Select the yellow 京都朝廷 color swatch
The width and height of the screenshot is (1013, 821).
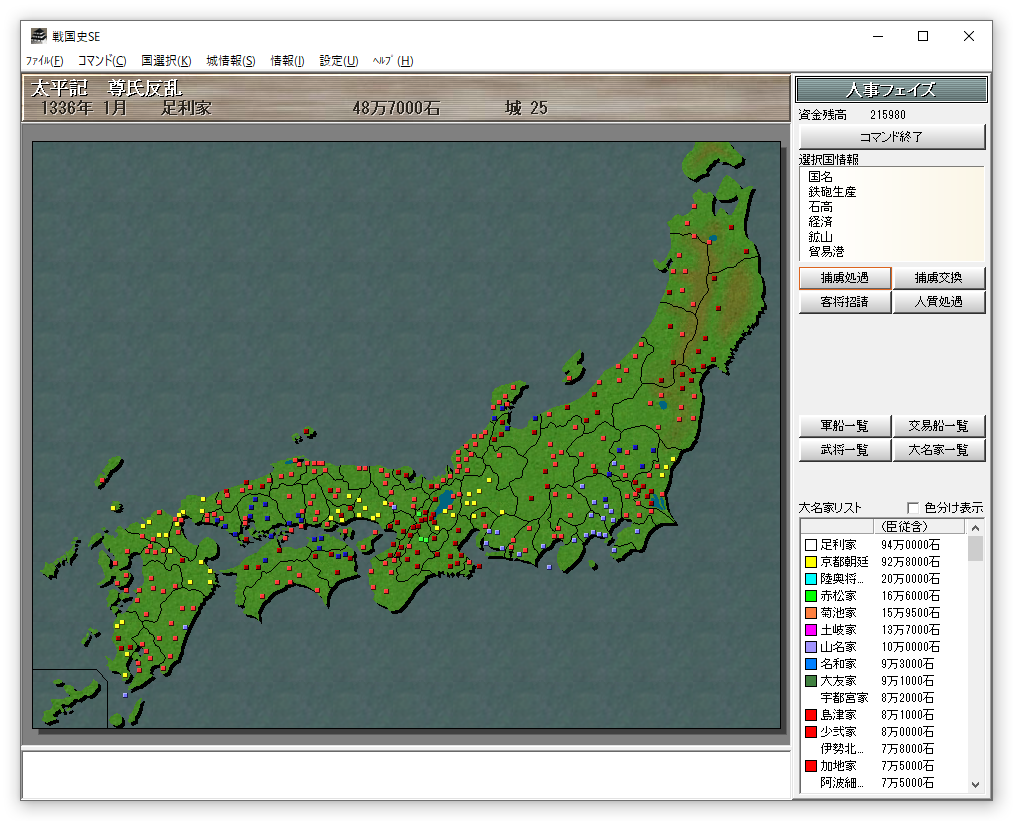point(811,562)
